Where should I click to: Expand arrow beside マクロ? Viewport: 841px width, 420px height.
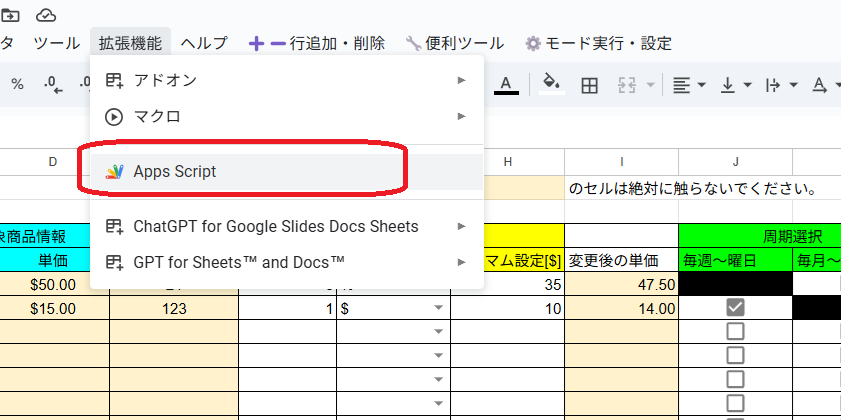[462, 116]
